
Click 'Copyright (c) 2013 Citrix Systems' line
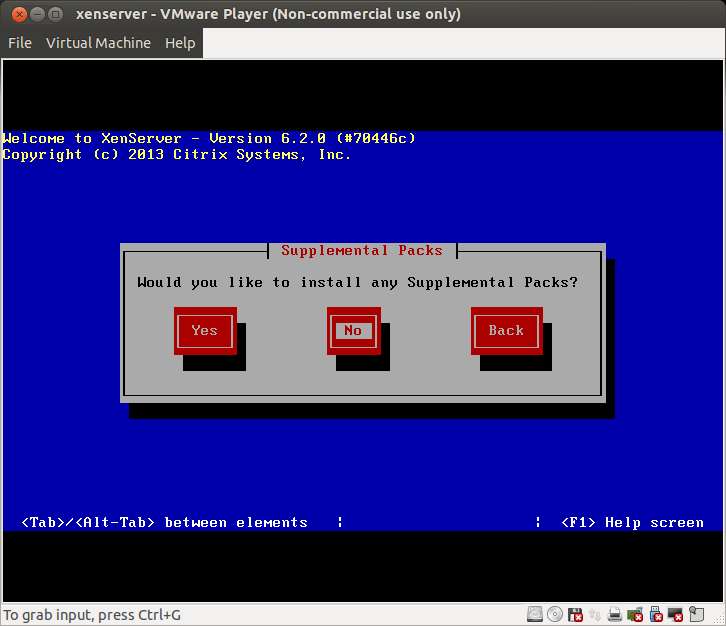click(x=176, y=155)
